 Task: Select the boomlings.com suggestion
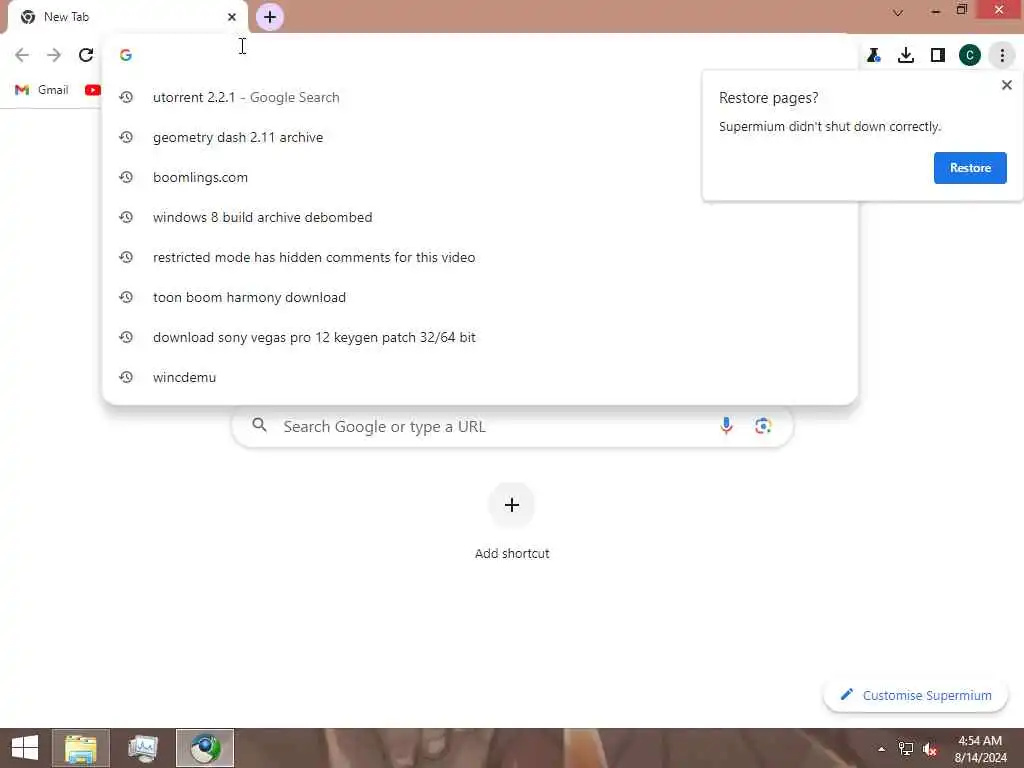(480, 177)
